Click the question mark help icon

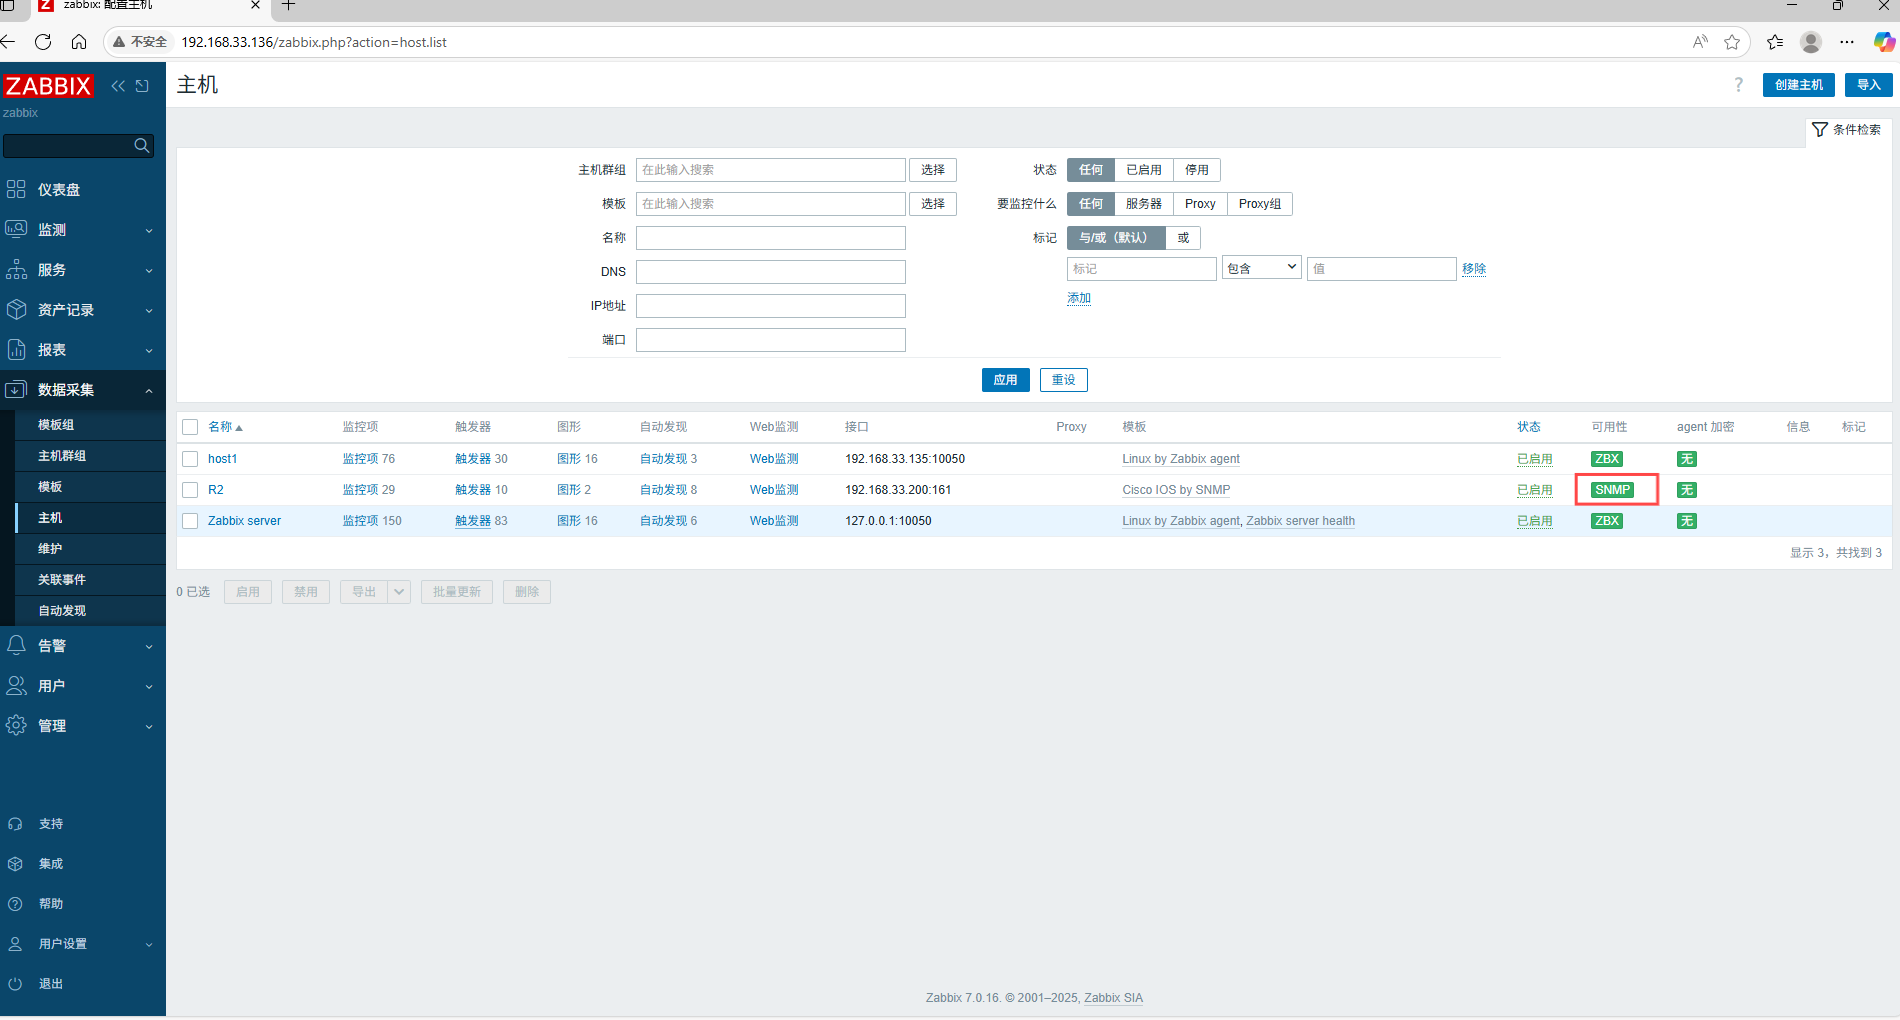1738,85
